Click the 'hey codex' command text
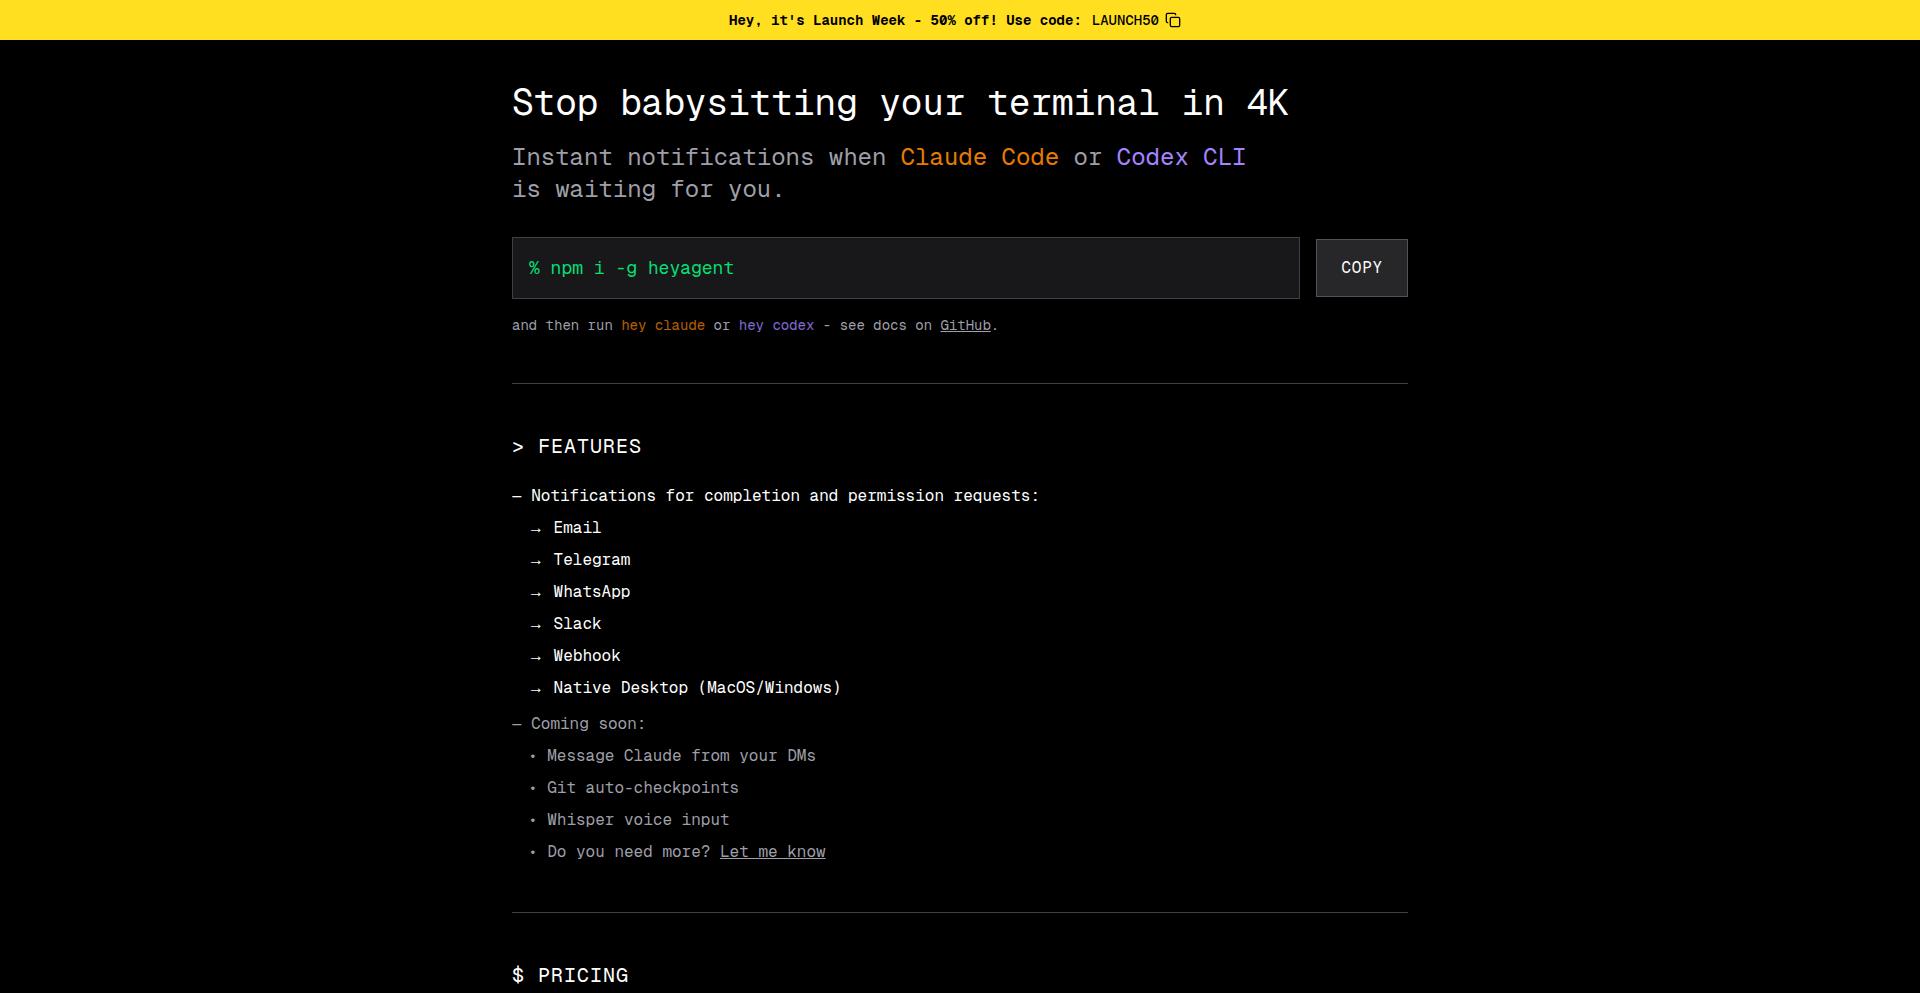 [776, 326]
